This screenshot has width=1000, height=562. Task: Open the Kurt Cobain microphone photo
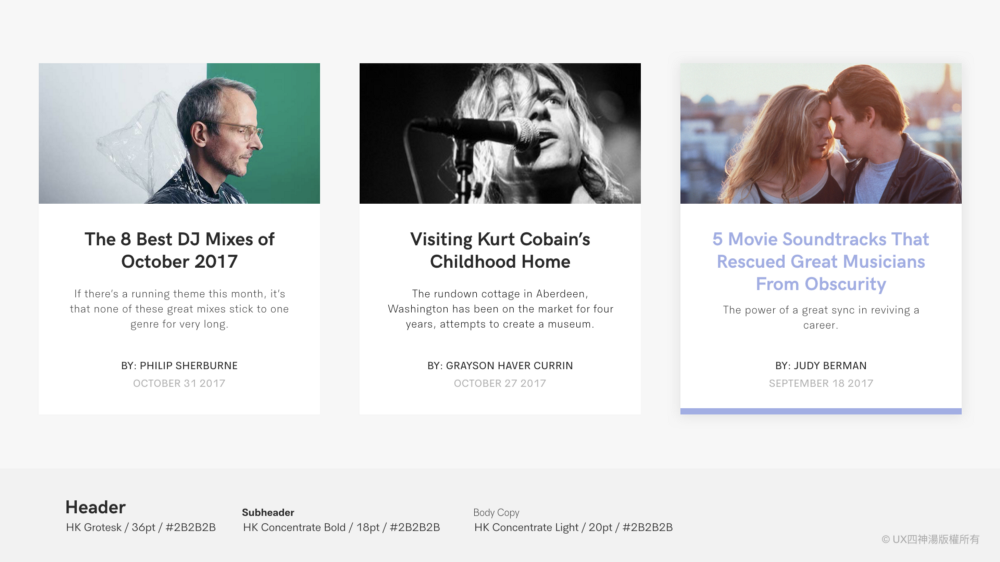pyautogui.click(x=500, y=133)
